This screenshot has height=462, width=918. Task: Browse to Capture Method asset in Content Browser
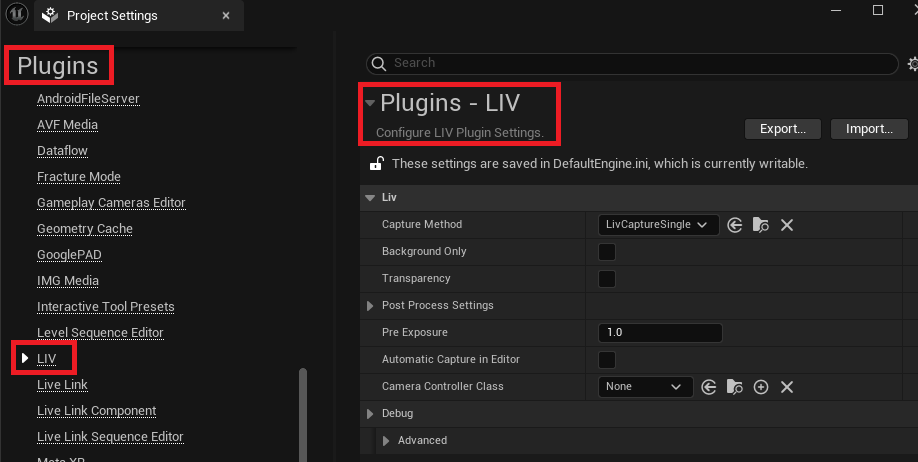coord(761,225)
